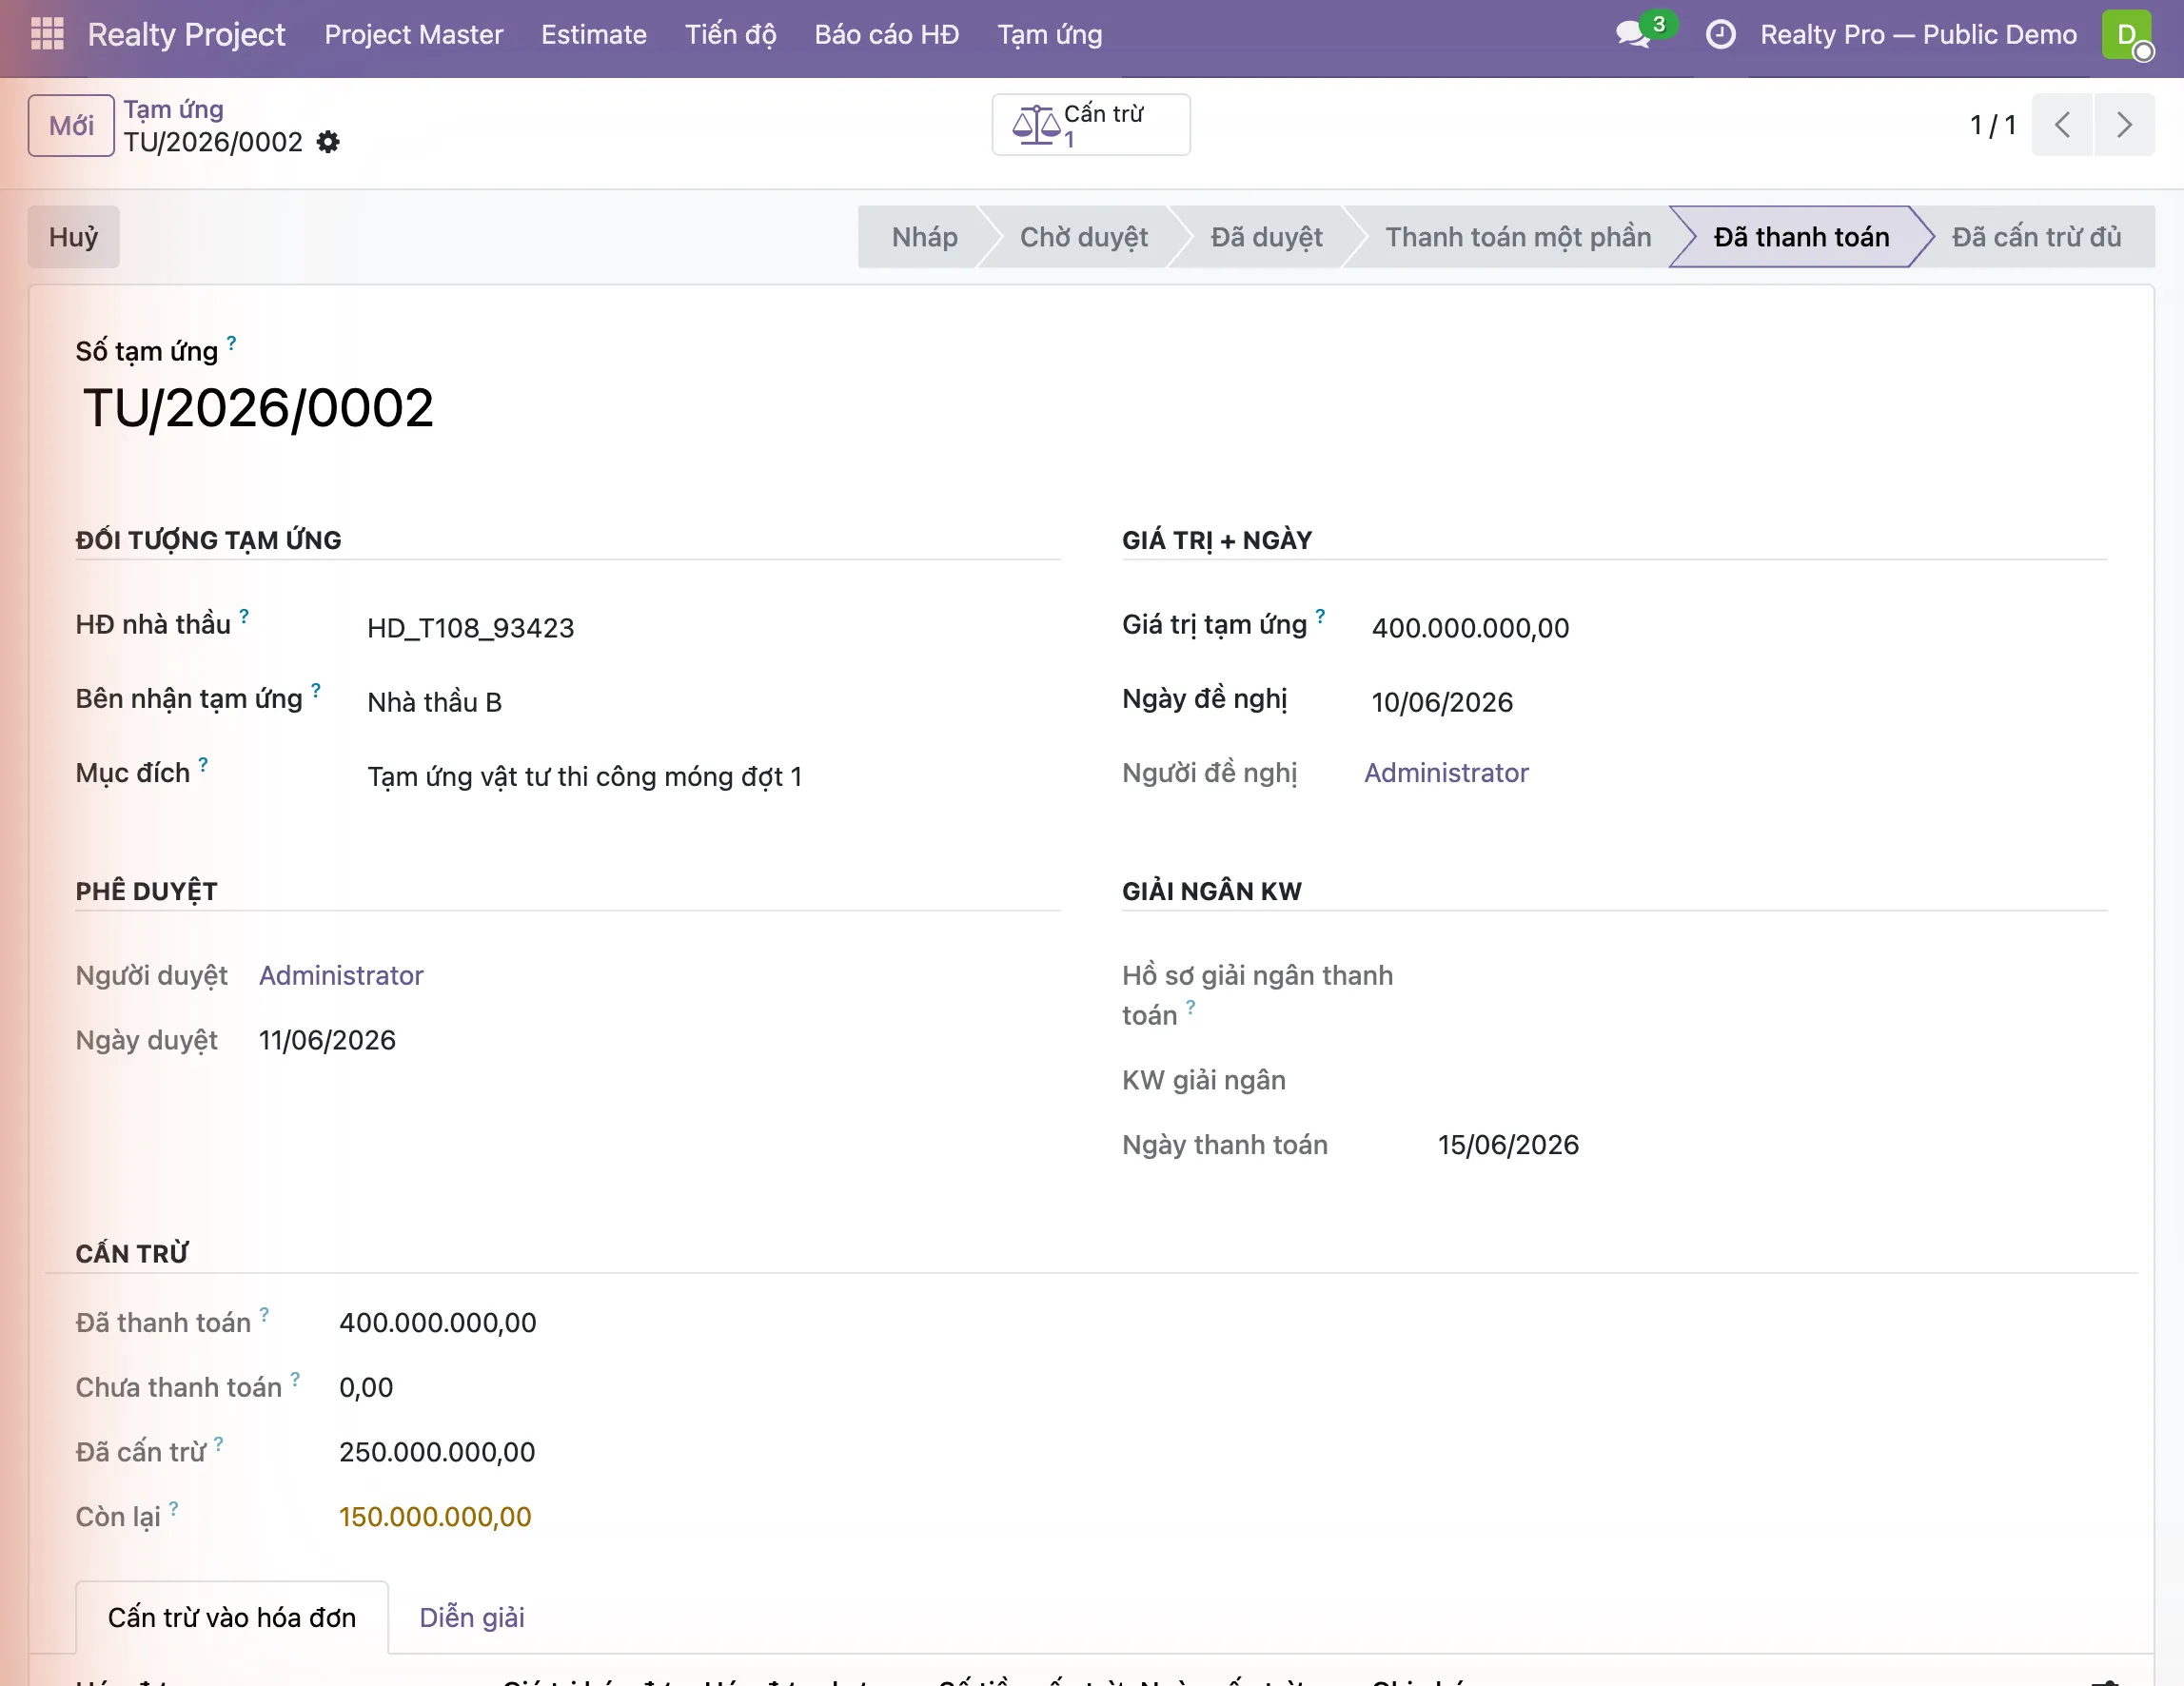This screenshot has width=2184, height=1686.
Task: Go to the previous record arrow
Action: (x=2062, y=125)
